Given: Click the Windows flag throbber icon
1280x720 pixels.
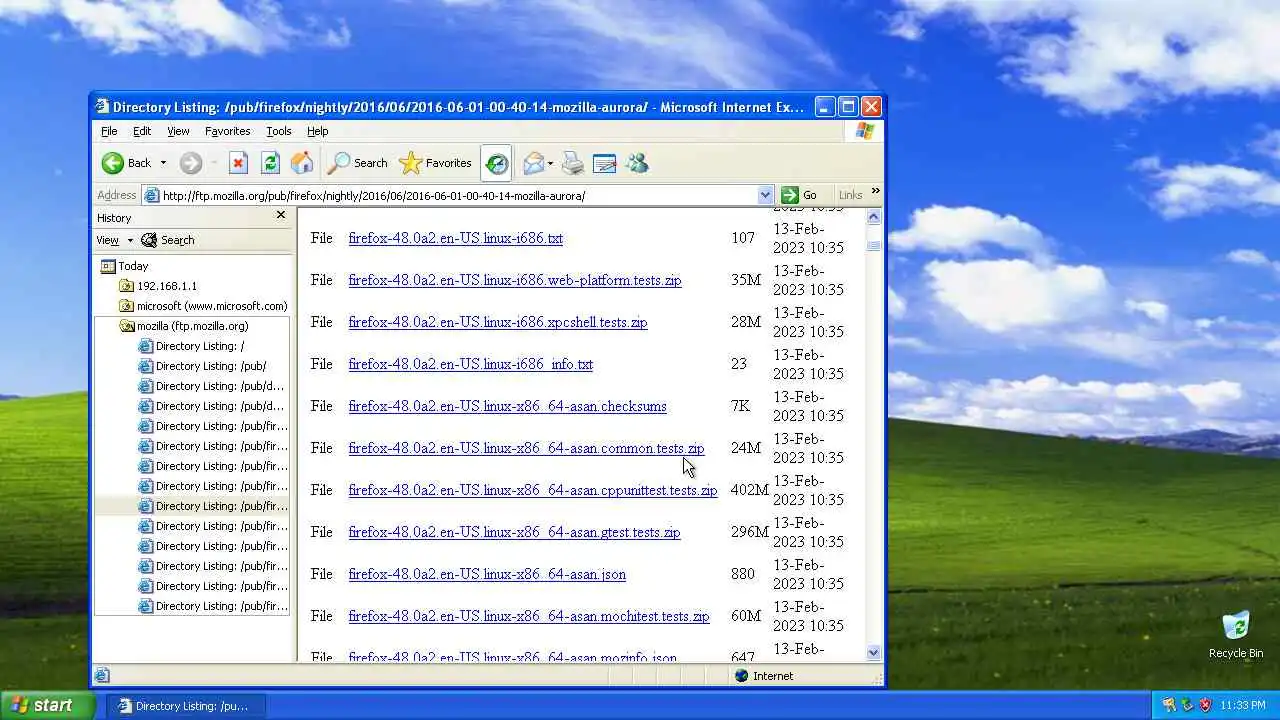Looking at the screenshot, I should (865, 131).
